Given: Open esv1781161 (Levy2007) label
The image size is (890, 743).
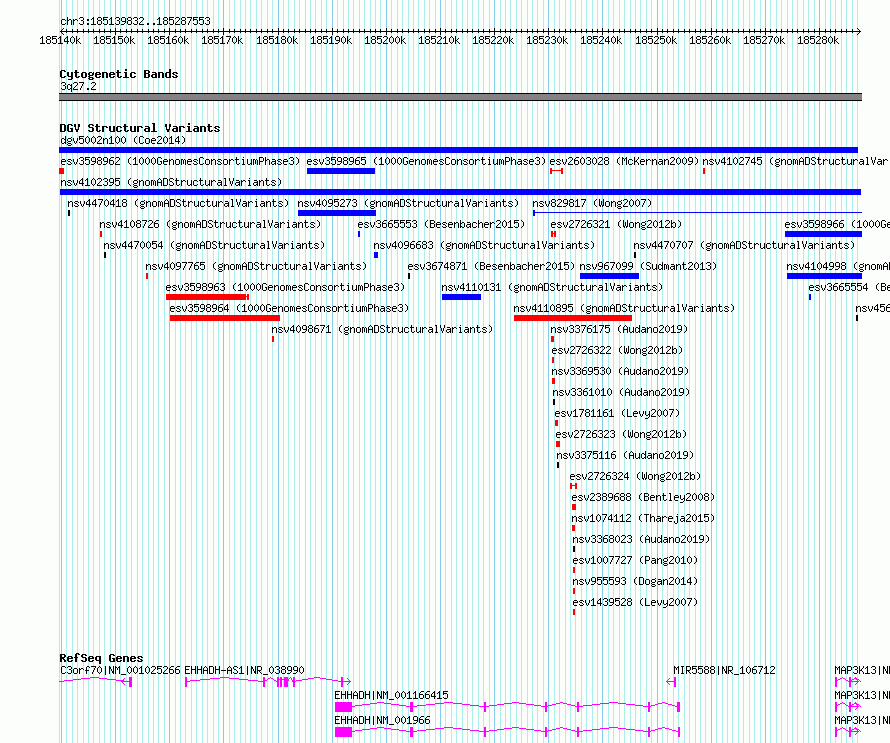Looking at the screenshot, I should pyautogui.click(x=617, y=413).
